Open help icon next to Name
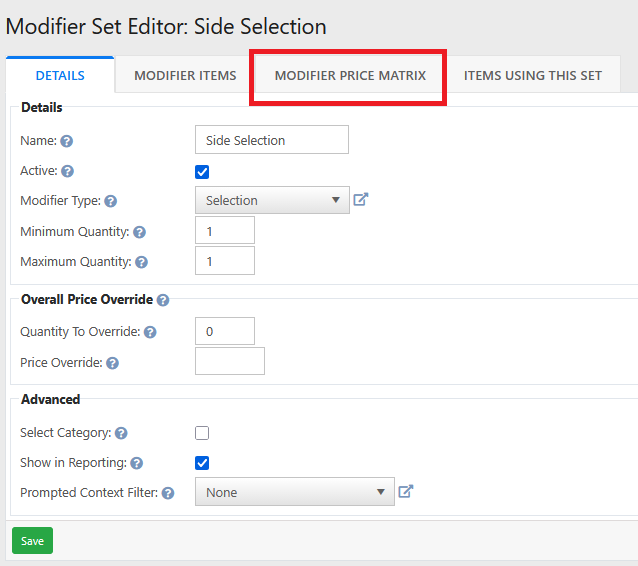This screenshot has width=638, height=566. click(x=67, y=141)
